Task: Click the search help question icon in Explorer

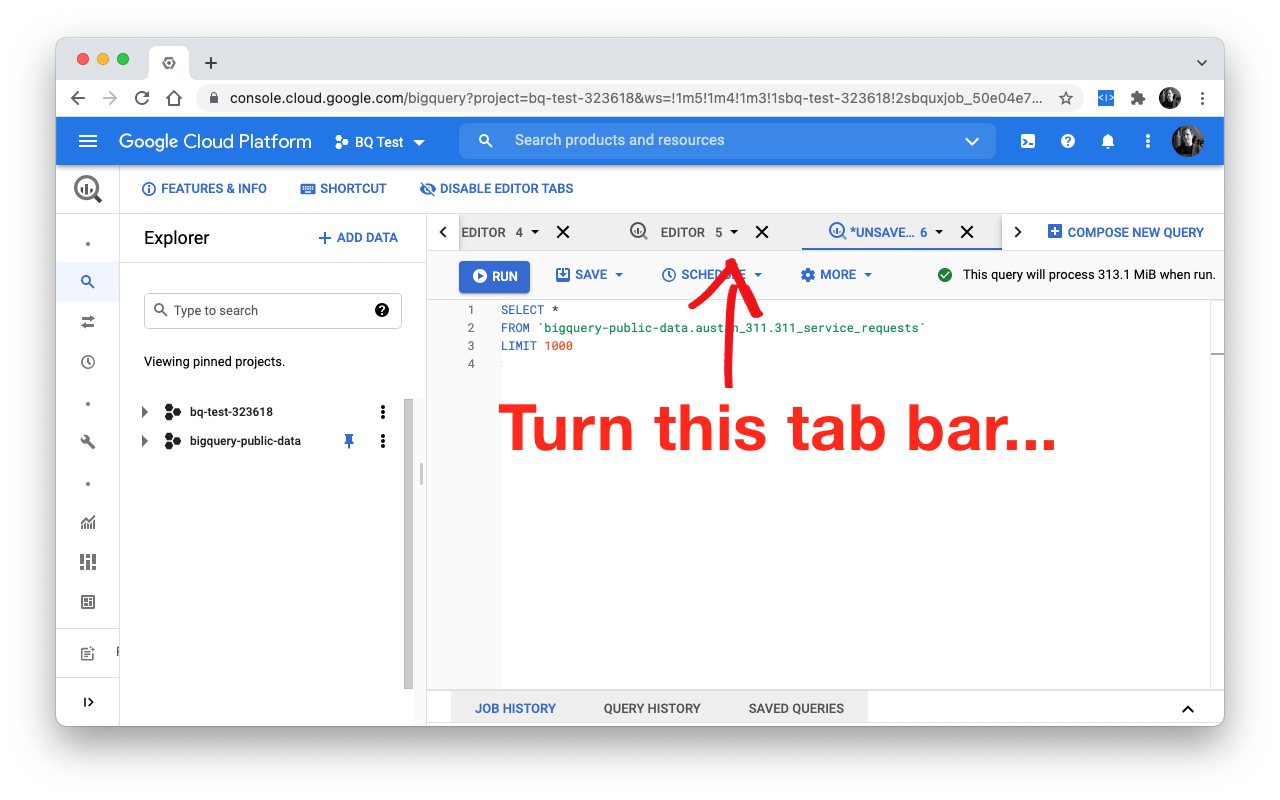Action: coord(382,310)
